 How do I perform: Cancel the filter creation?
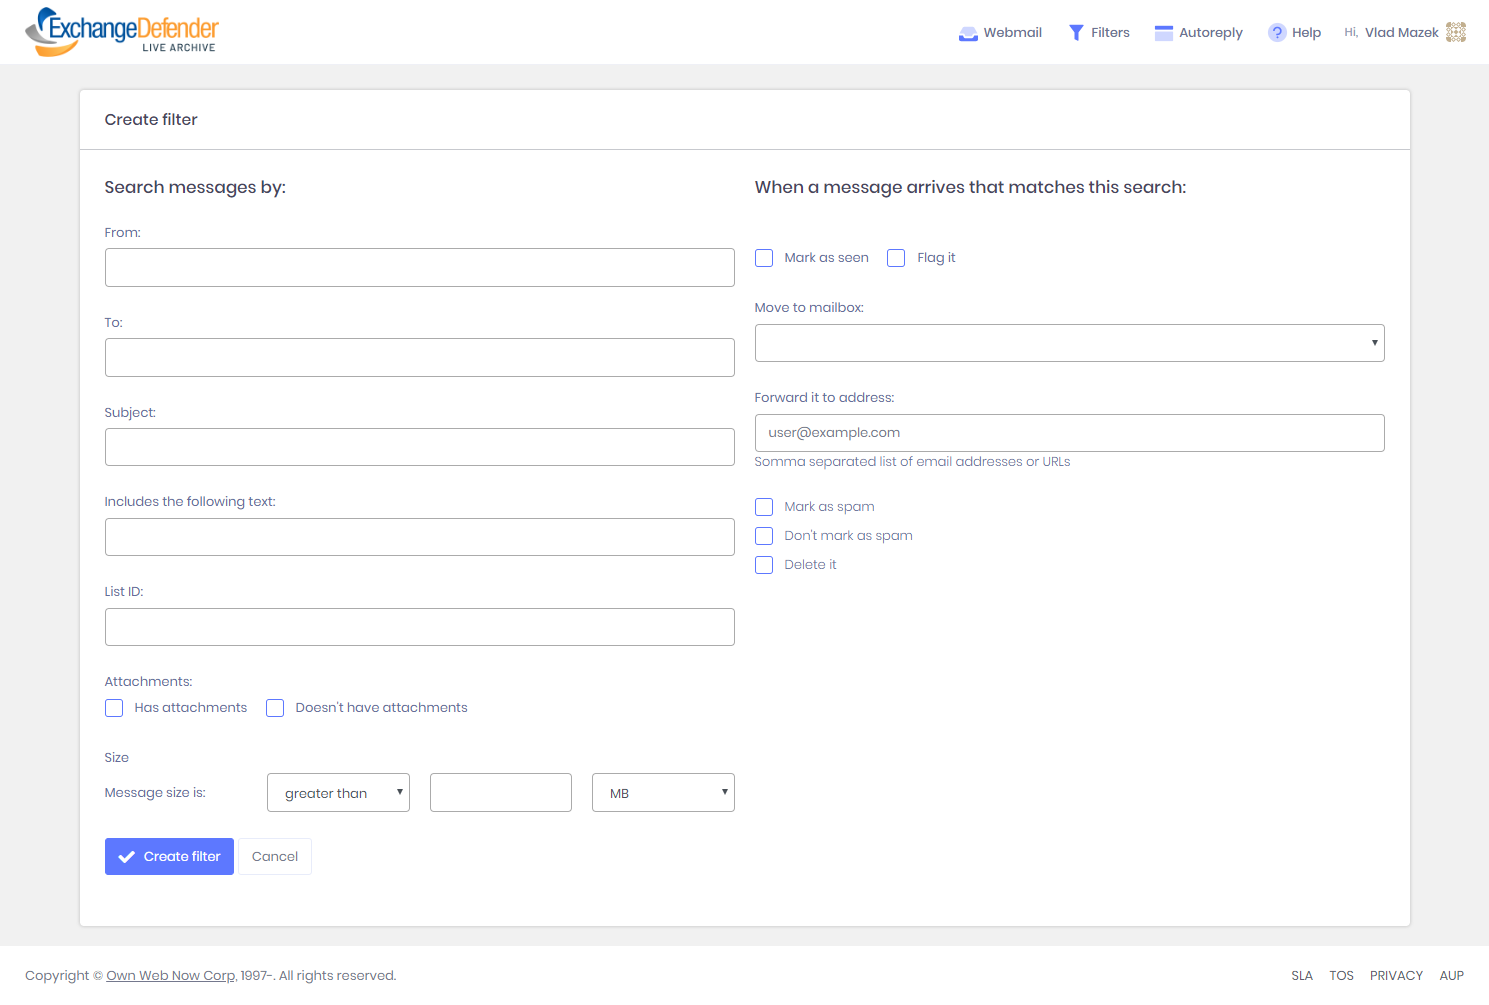[275, 857]
